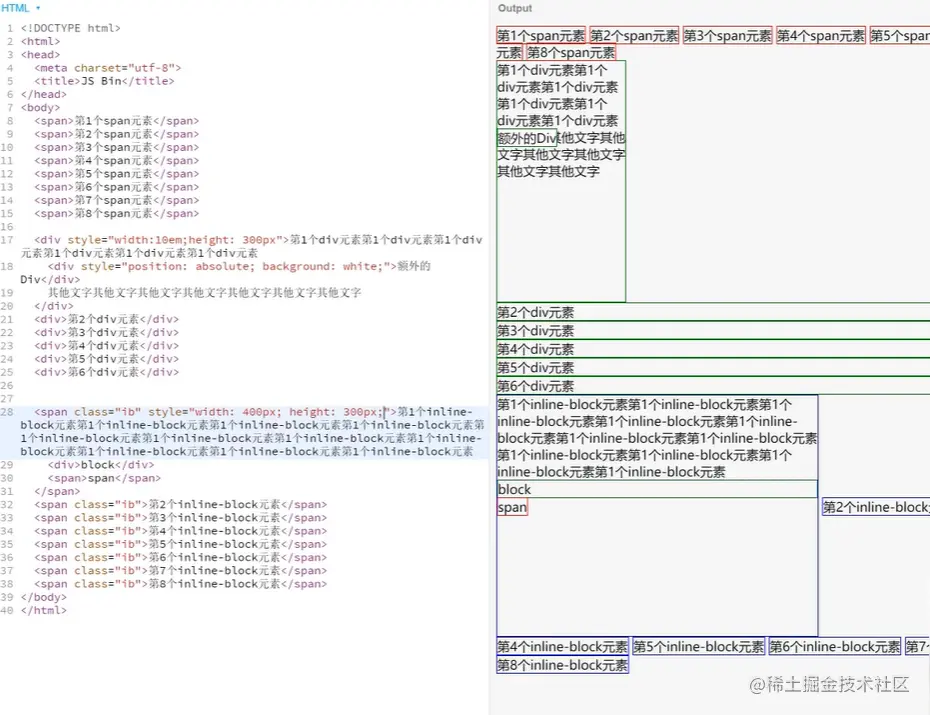Viewport: 930px width, 715px height.
Task: Click the 第8个span元素 box in the Output
Action: click(x=571, y=53)
